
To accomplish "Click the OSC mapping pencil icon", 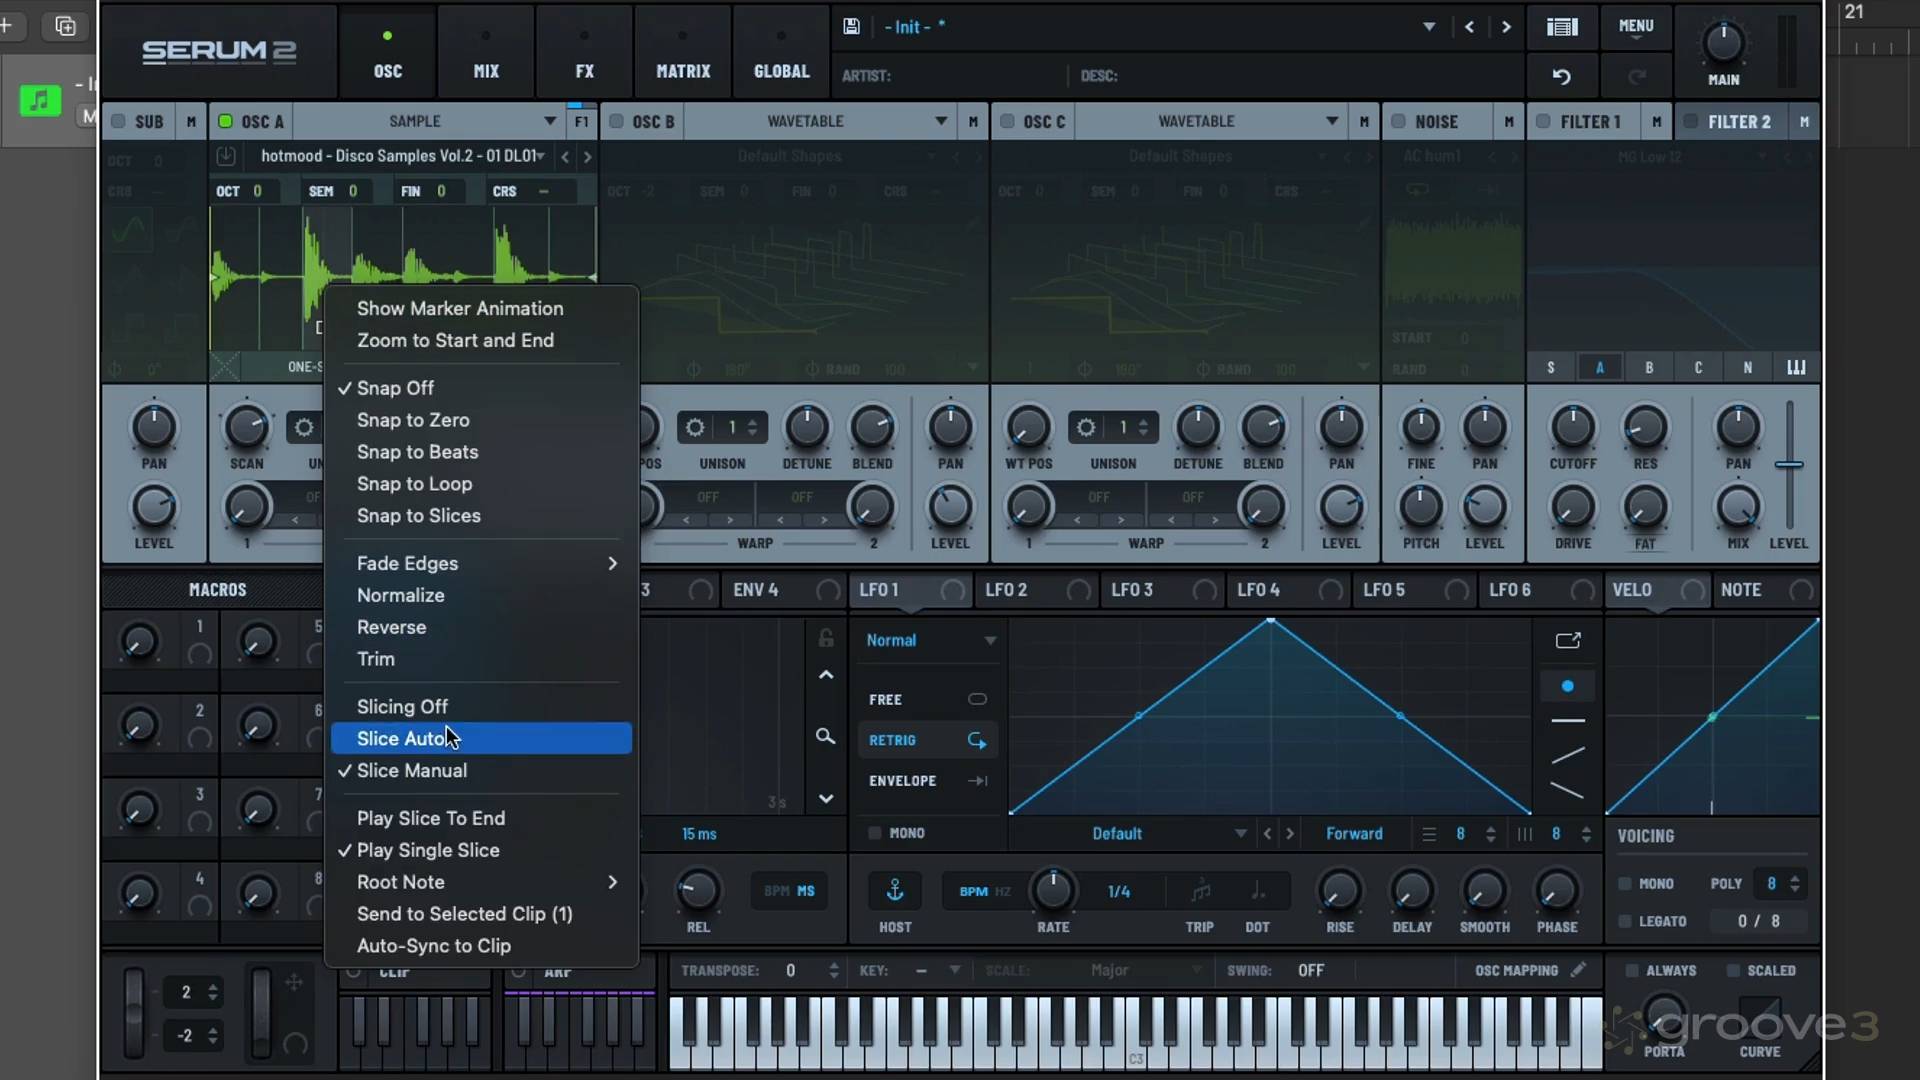I will [x=1578, y=970].
